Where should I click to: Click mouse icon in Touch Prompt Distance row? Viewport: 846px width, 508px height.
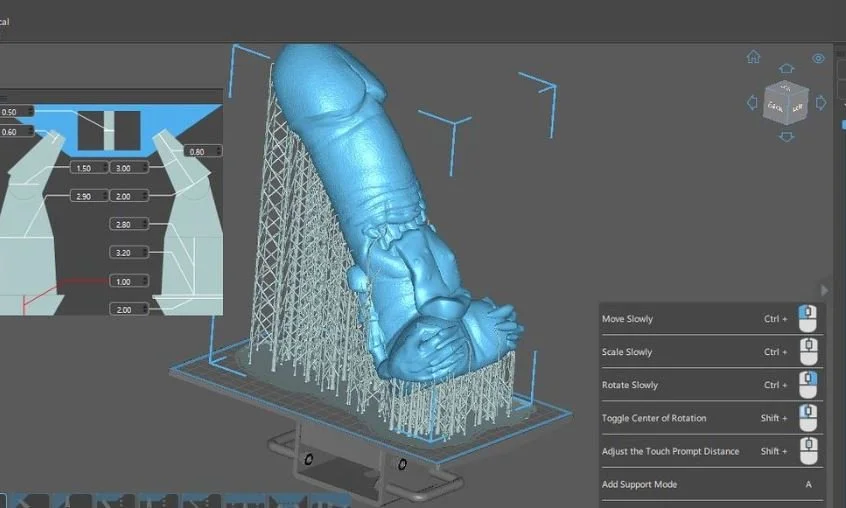pyautogui.click(x=808, y=451)
